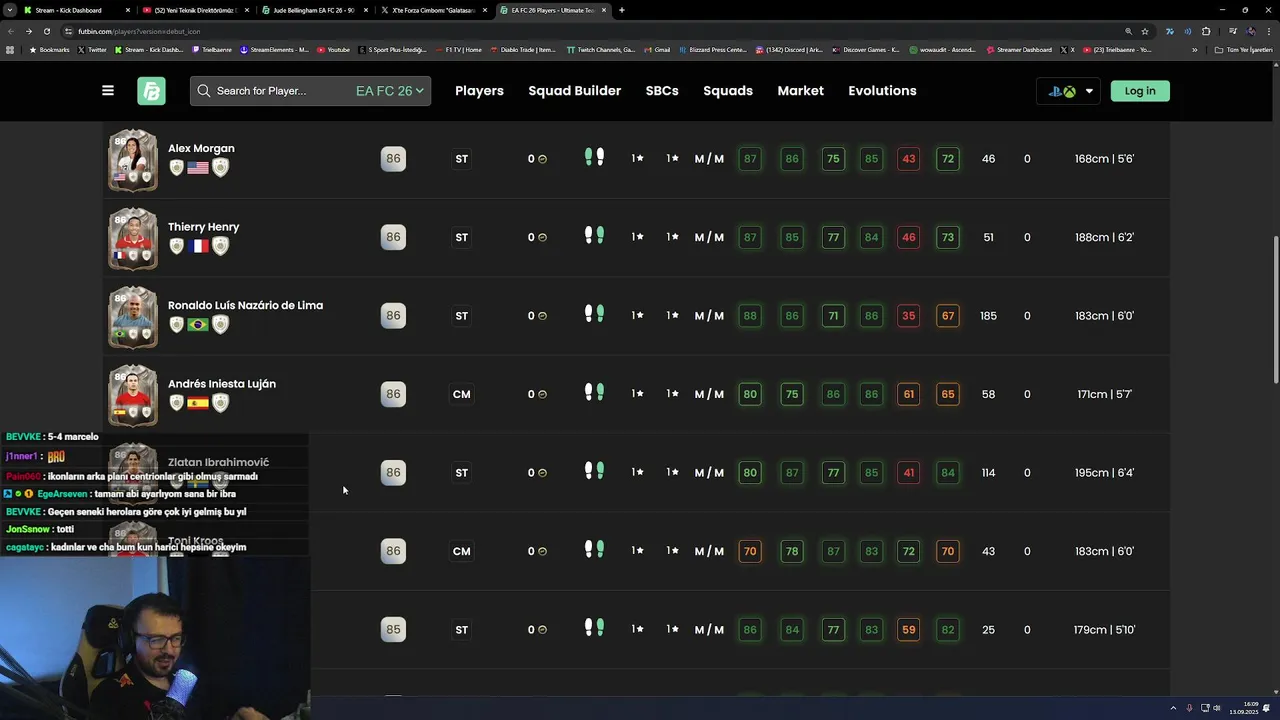Screen dimensions: 1280x720
Task: Click the Brazil flag under Ronaldo
Action: point(198,325)
